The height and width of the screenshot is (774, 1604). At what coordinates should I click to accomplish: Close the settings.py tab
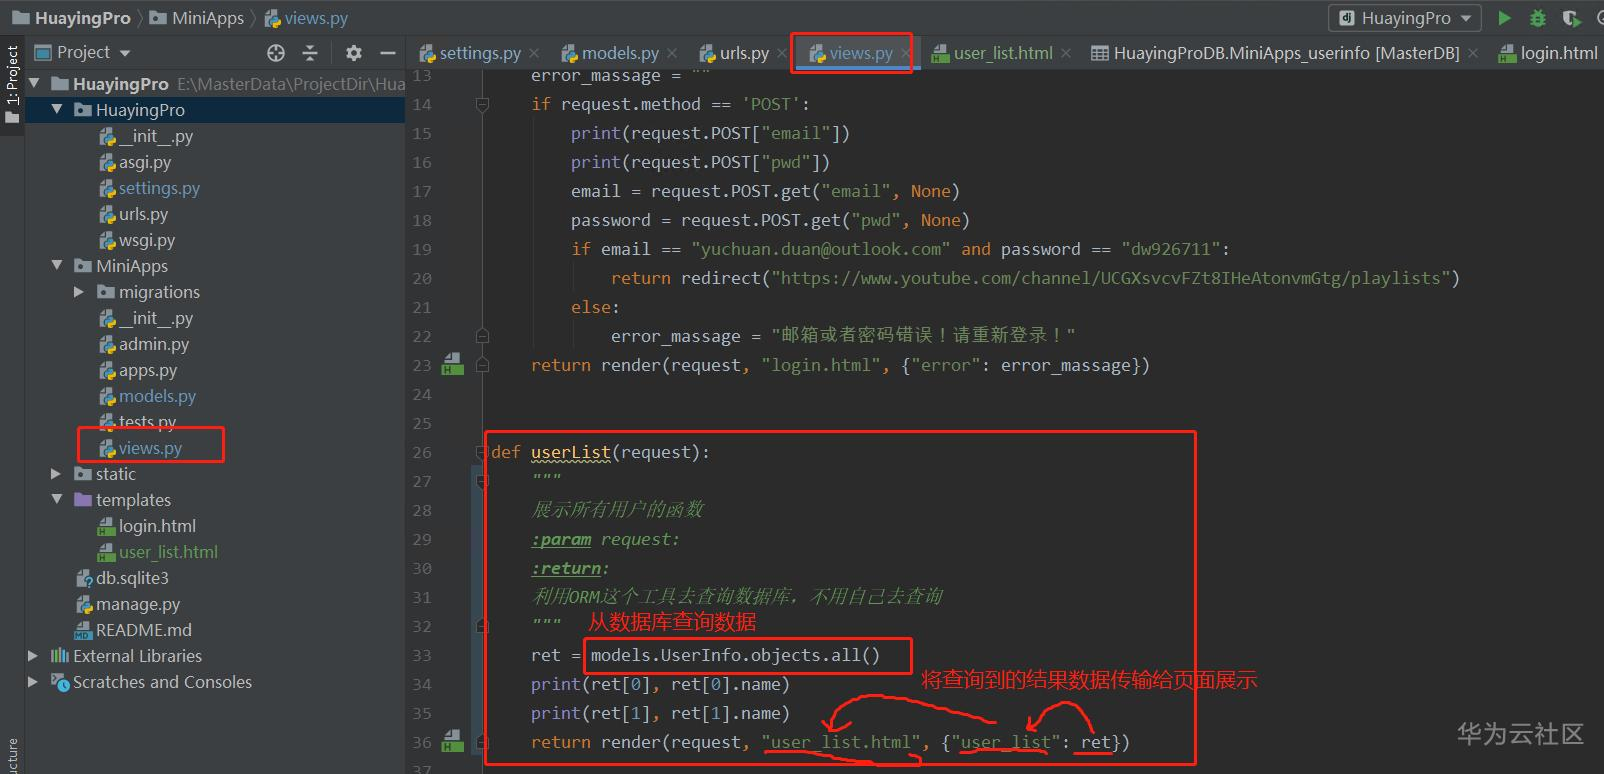[x=534, y=53]
